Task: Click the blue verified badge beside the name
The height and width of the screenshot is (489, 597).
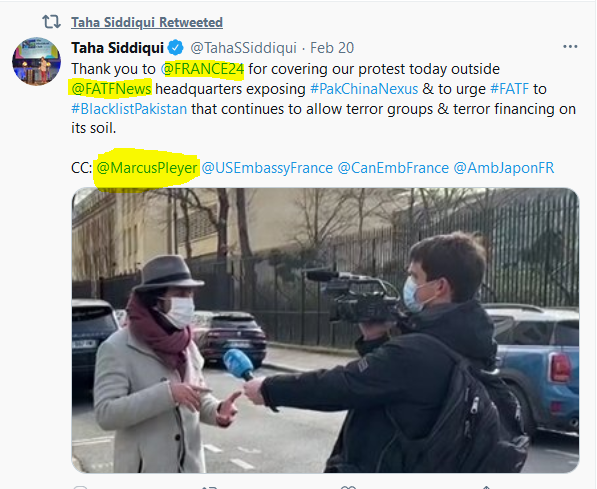Action: (x=176, y=48)
